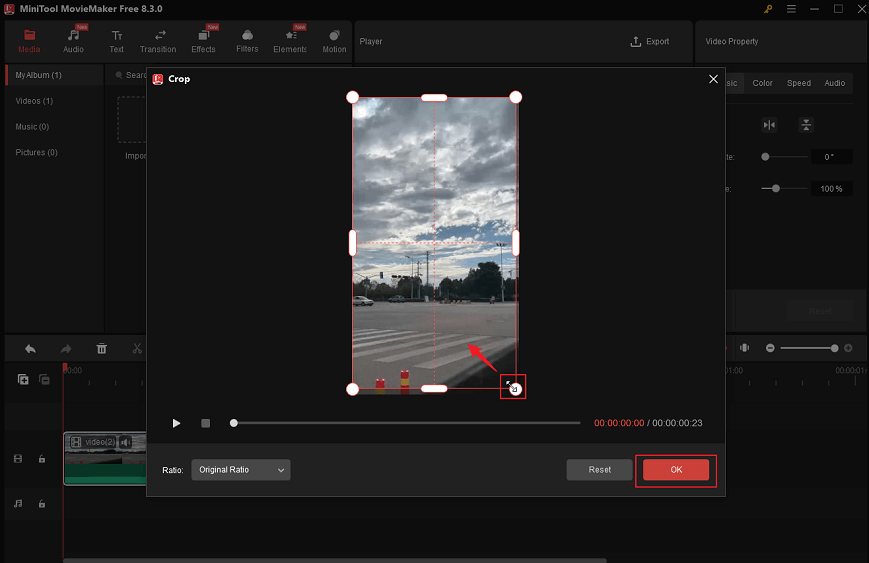
Task: Select the video(2) clip on timeline
Action: (x=105, y=459)
